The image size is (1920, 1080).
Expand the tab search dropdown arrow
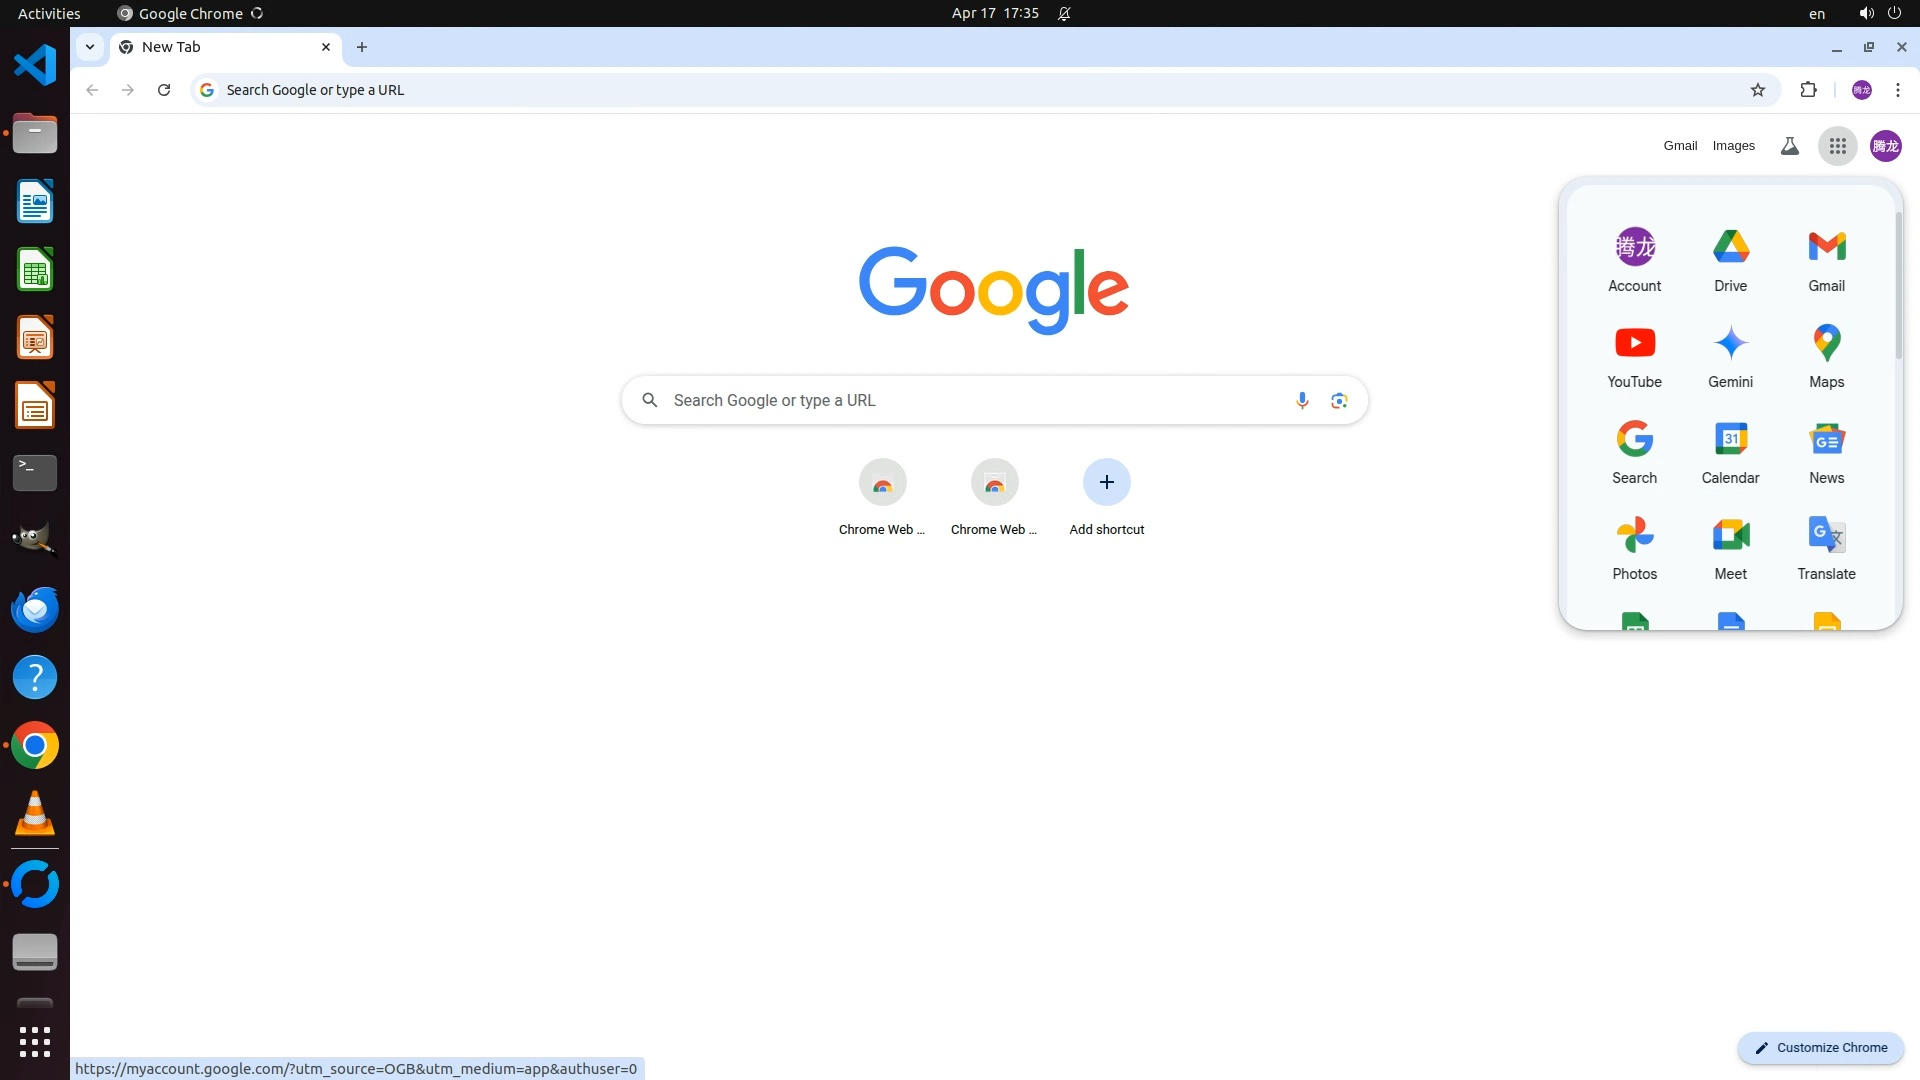point(90,47)
